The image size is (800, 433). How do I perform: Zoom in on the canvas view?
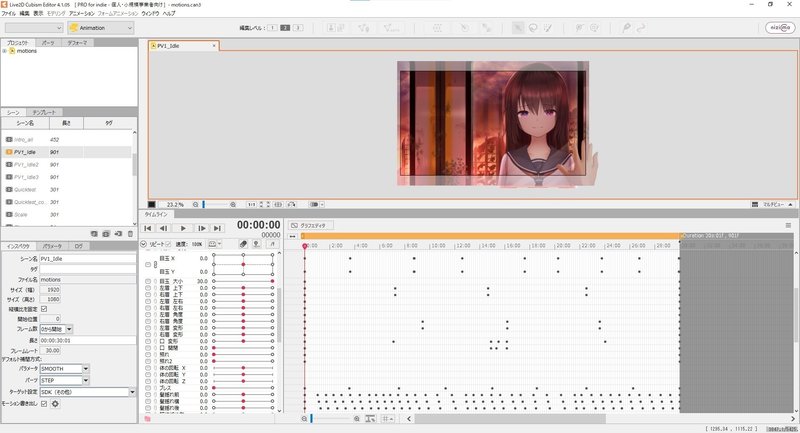pyautogui.click(x=233, y=205)
